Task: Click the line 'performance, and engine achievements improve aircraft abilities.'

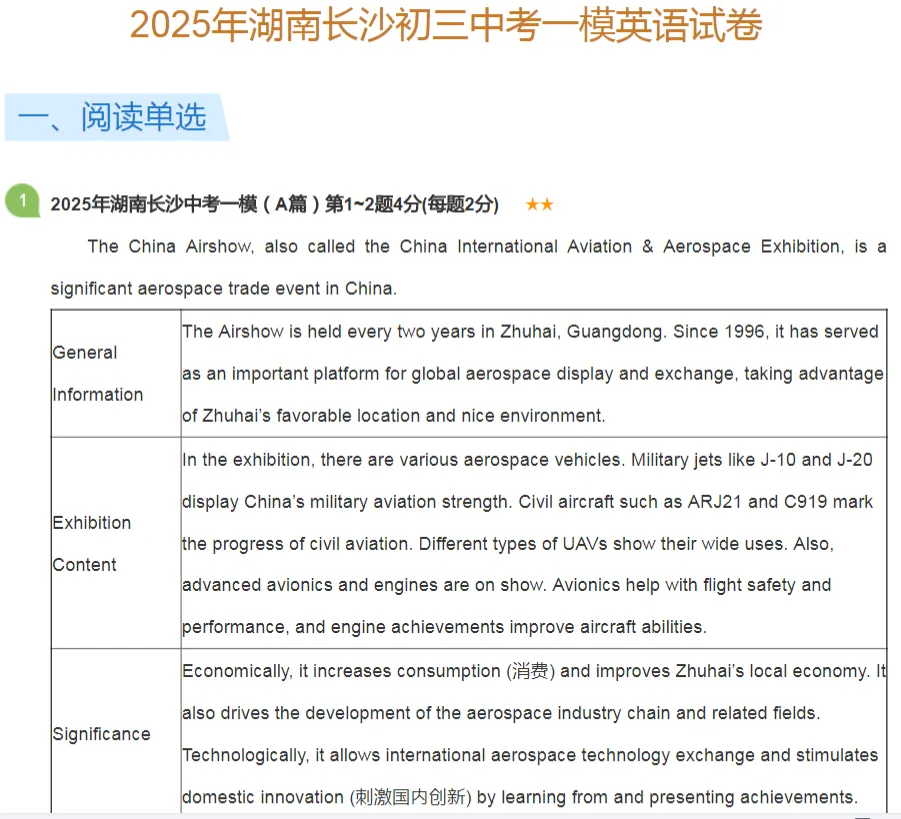Action: point(444,627)
